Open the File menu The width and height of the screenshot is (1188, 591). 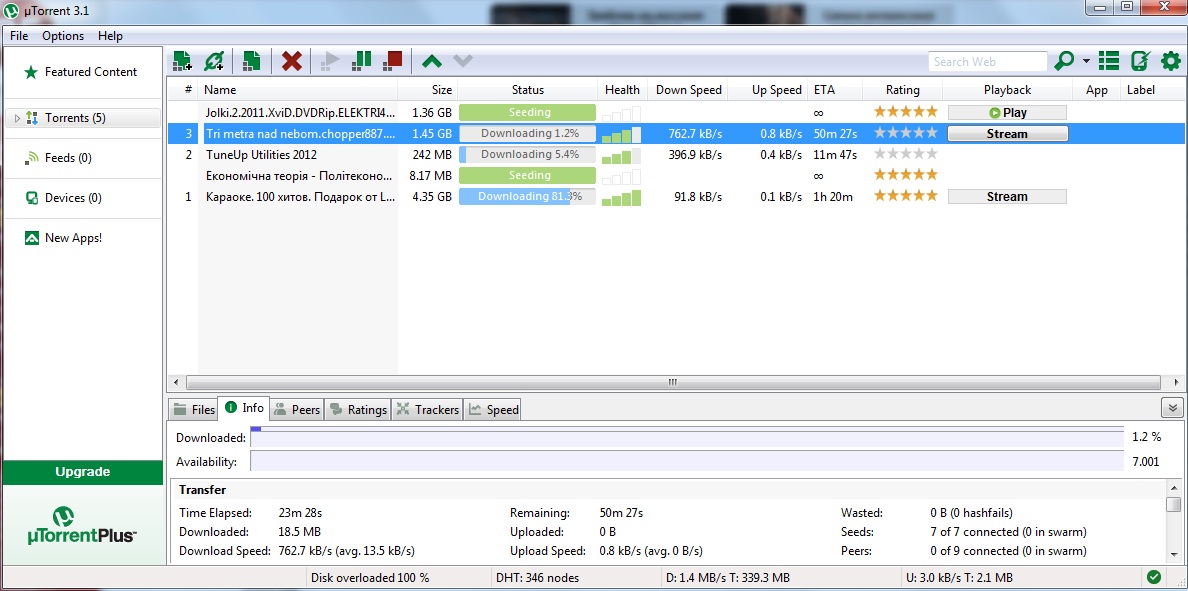click(19, 36)
